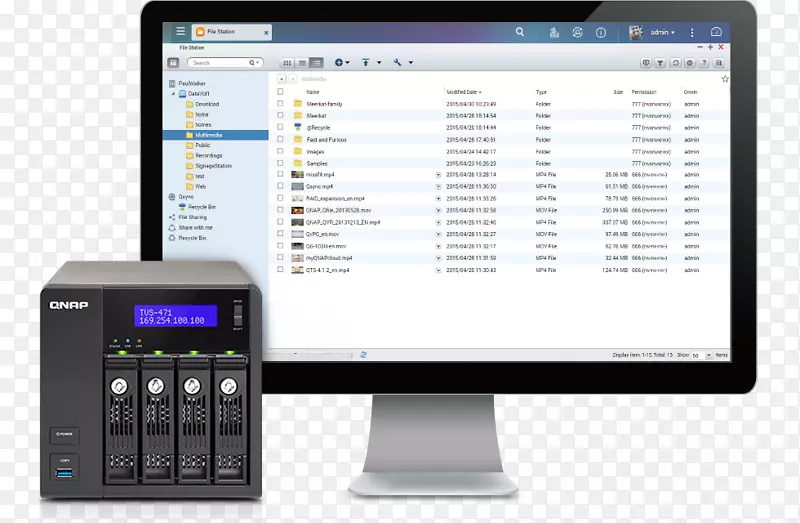Sort by the Name column header
The image size is (800, 523).
coord(313,92)
